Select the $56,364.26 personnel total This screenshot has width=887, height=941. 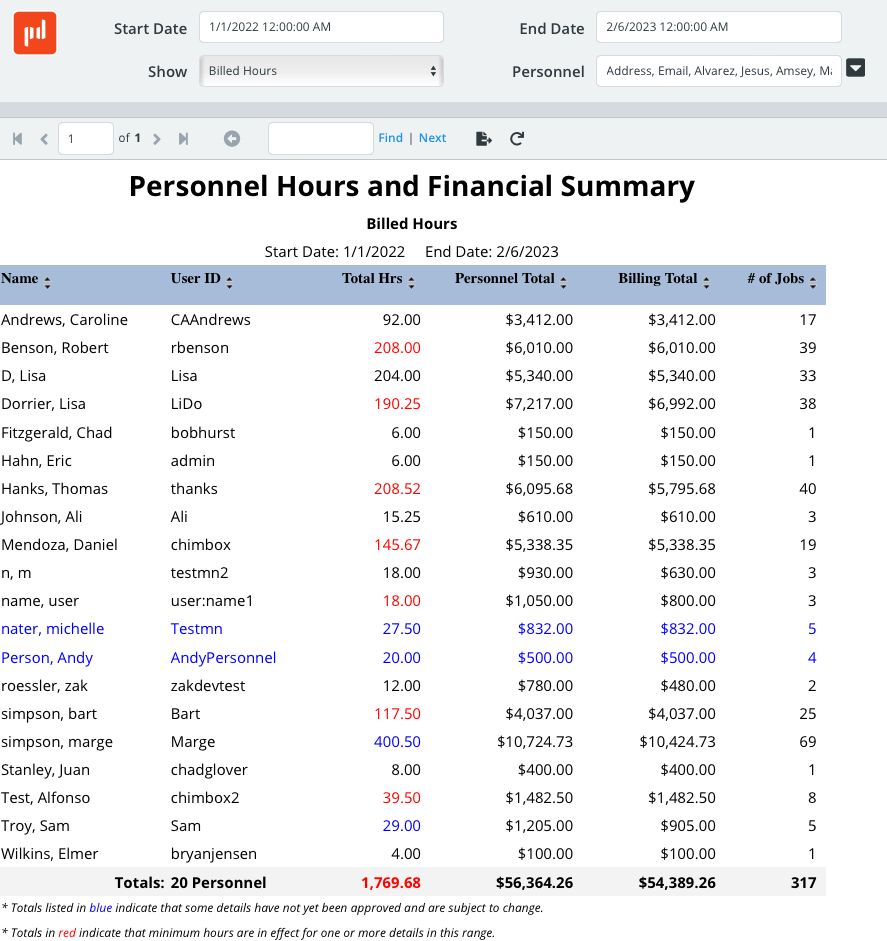[x=534, y=883]
